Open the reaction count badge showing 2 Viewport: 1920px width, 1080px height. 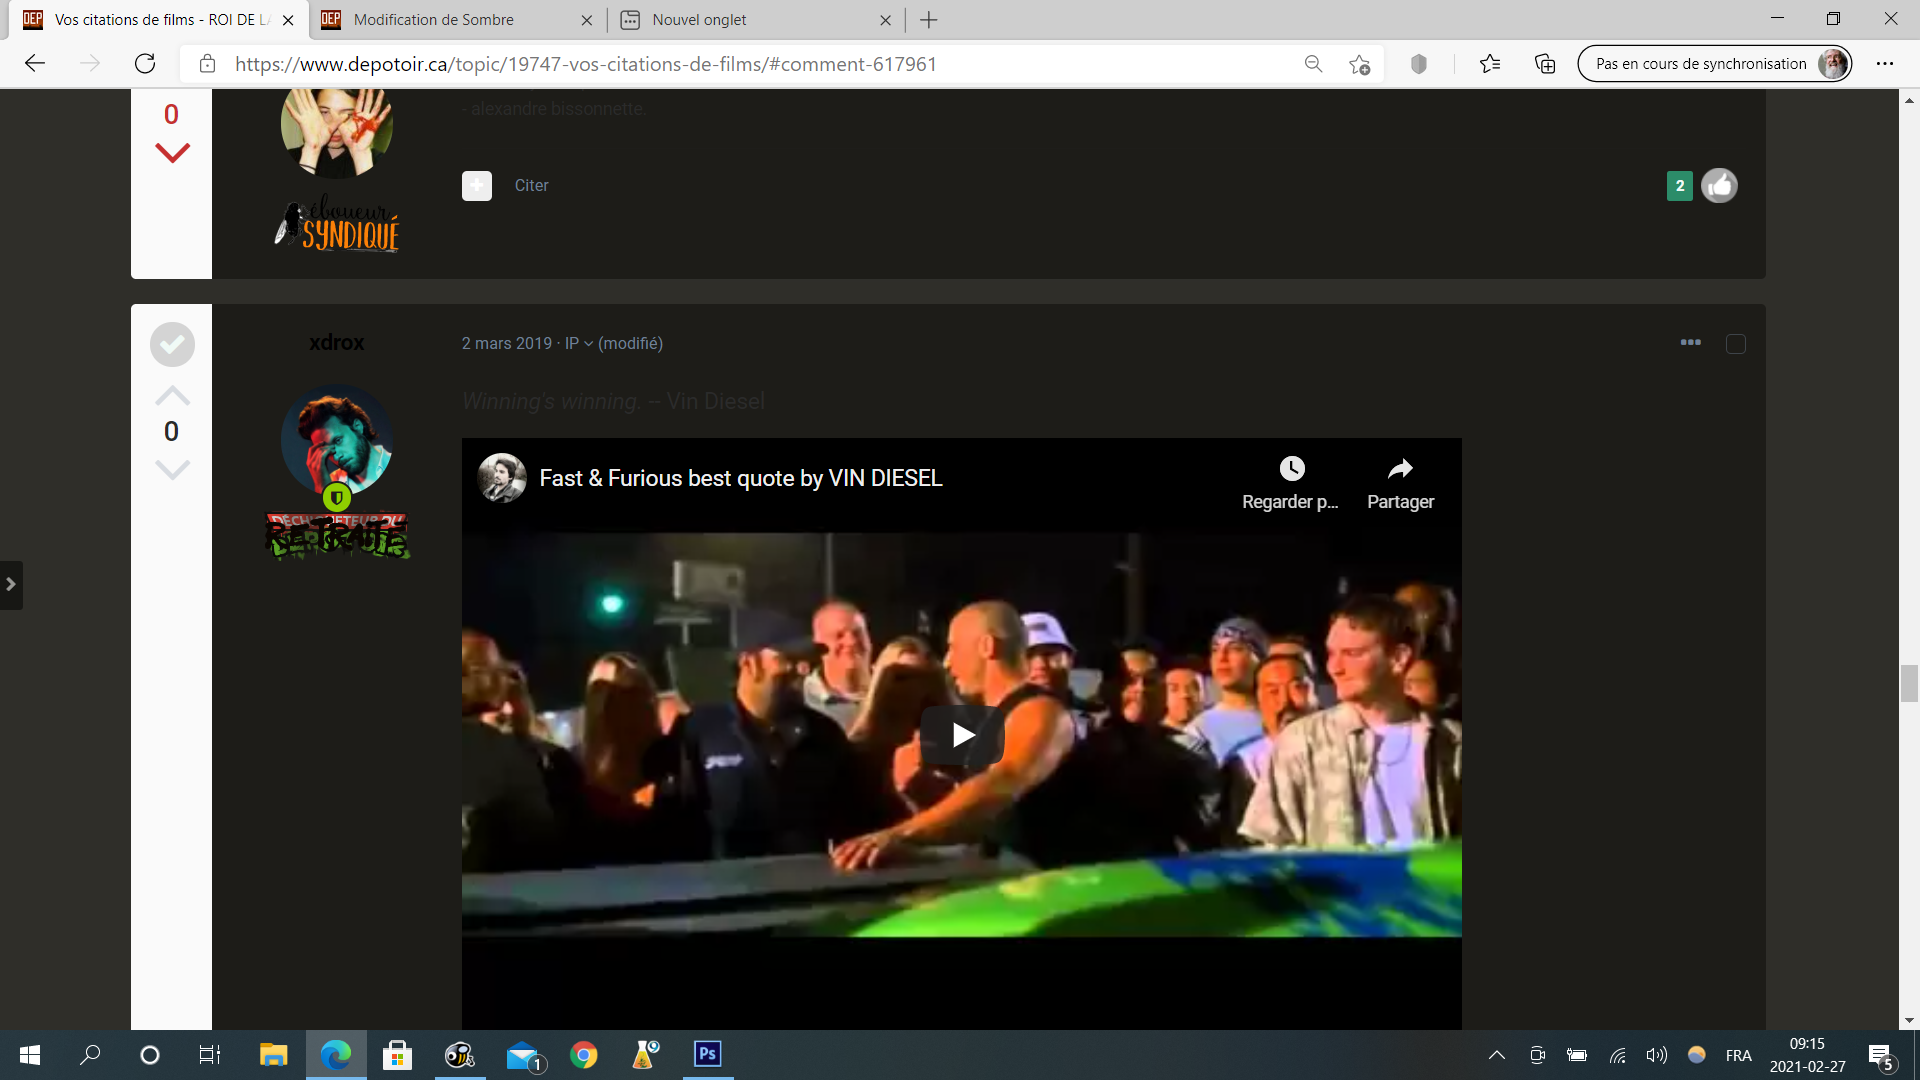[x=1680, y=186]
